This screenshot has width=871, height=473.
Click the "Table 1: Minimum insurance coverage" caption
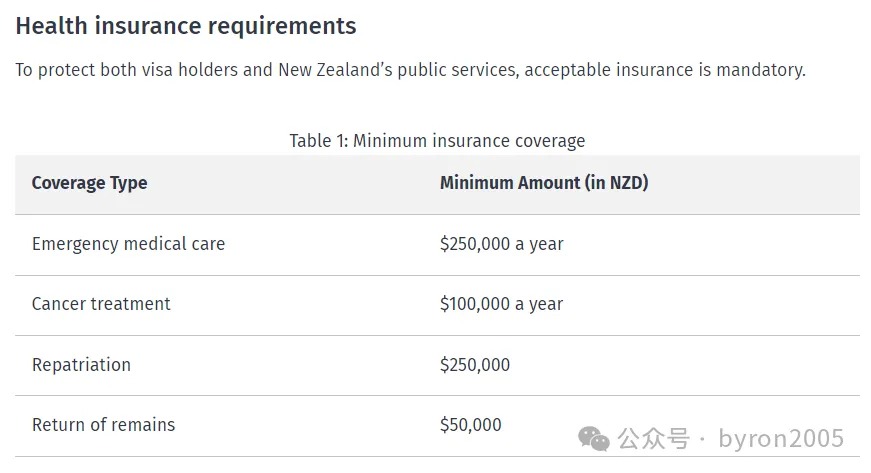(x=437, y=140)
